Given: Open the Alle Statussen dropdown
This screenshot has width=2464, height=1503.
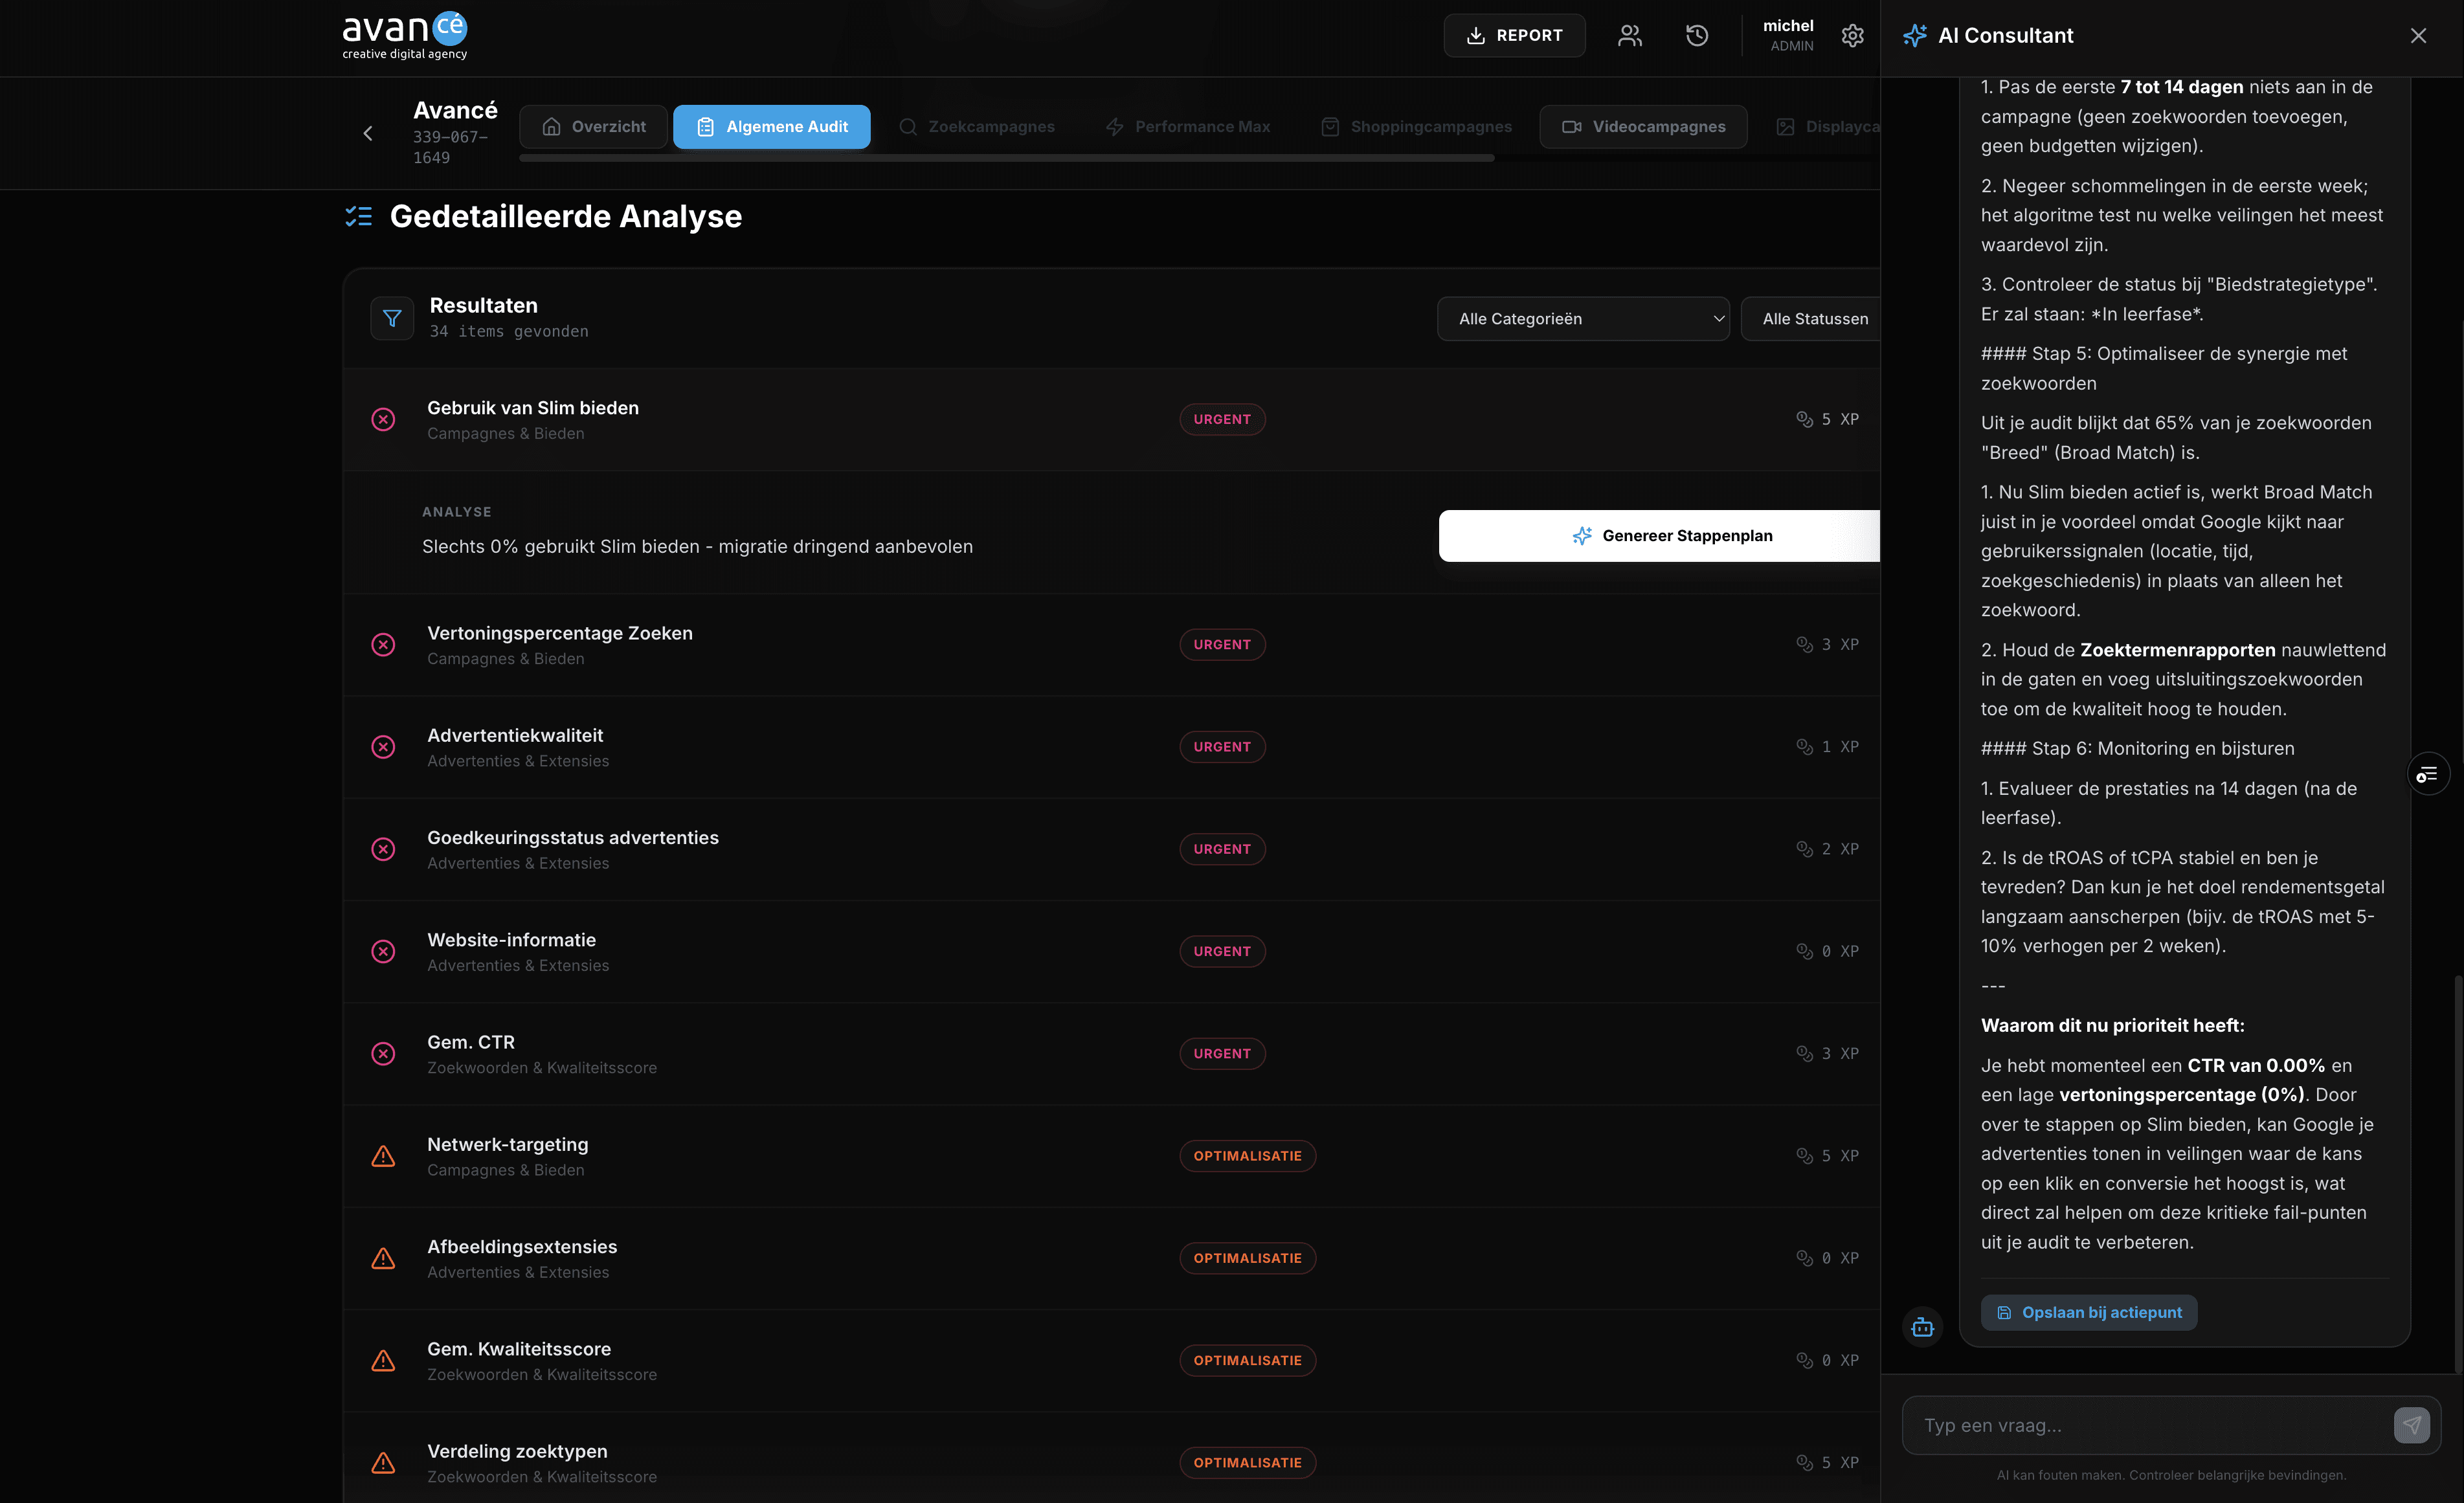Looking at the screenshot, I should (1812, 319).
